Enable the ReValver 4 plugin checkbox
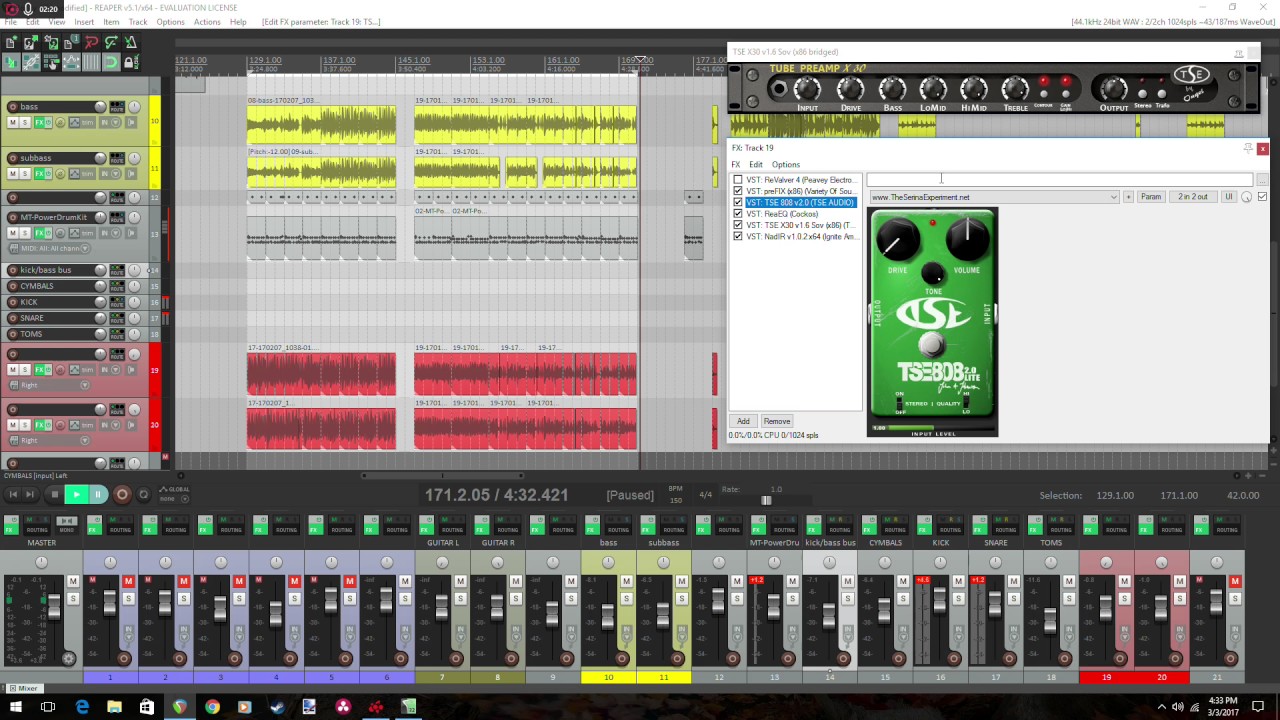Viewport: 1280px width, 720px height. tap(738, 180)
